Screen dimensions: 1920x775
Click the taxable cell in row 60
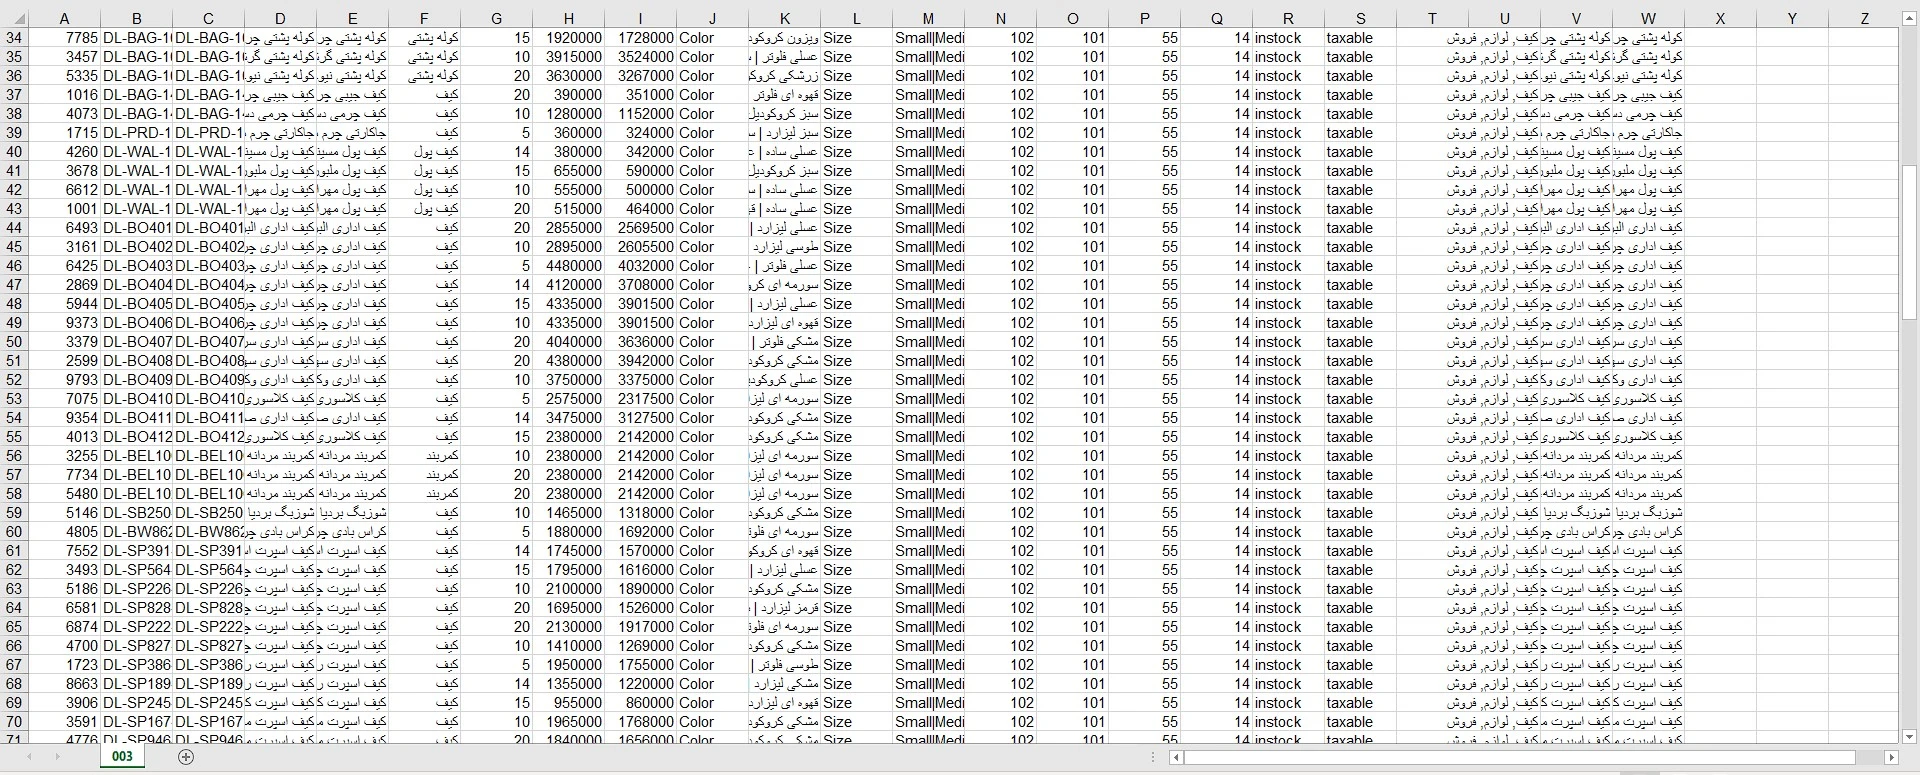click(1350, 532)
